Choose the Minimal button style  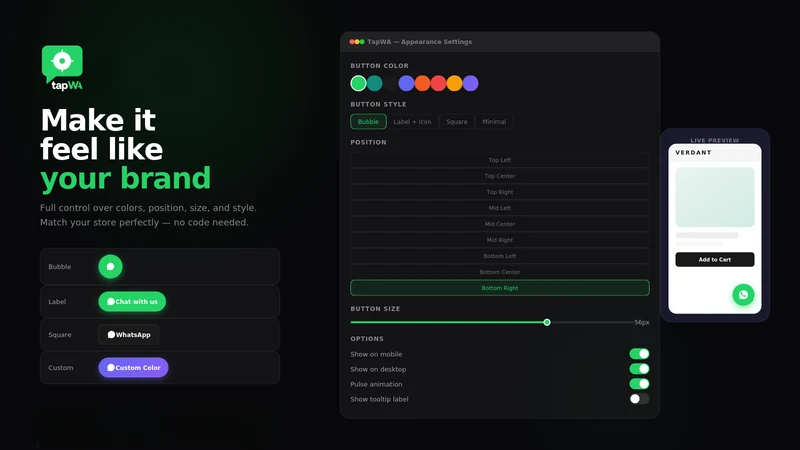(494, 121)
